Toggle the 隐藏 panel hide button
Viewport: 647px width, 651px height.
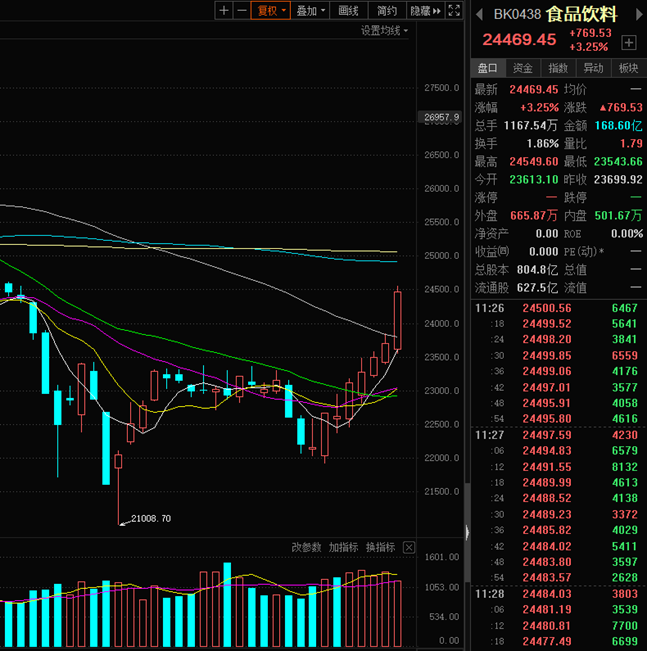pos(425,11)
